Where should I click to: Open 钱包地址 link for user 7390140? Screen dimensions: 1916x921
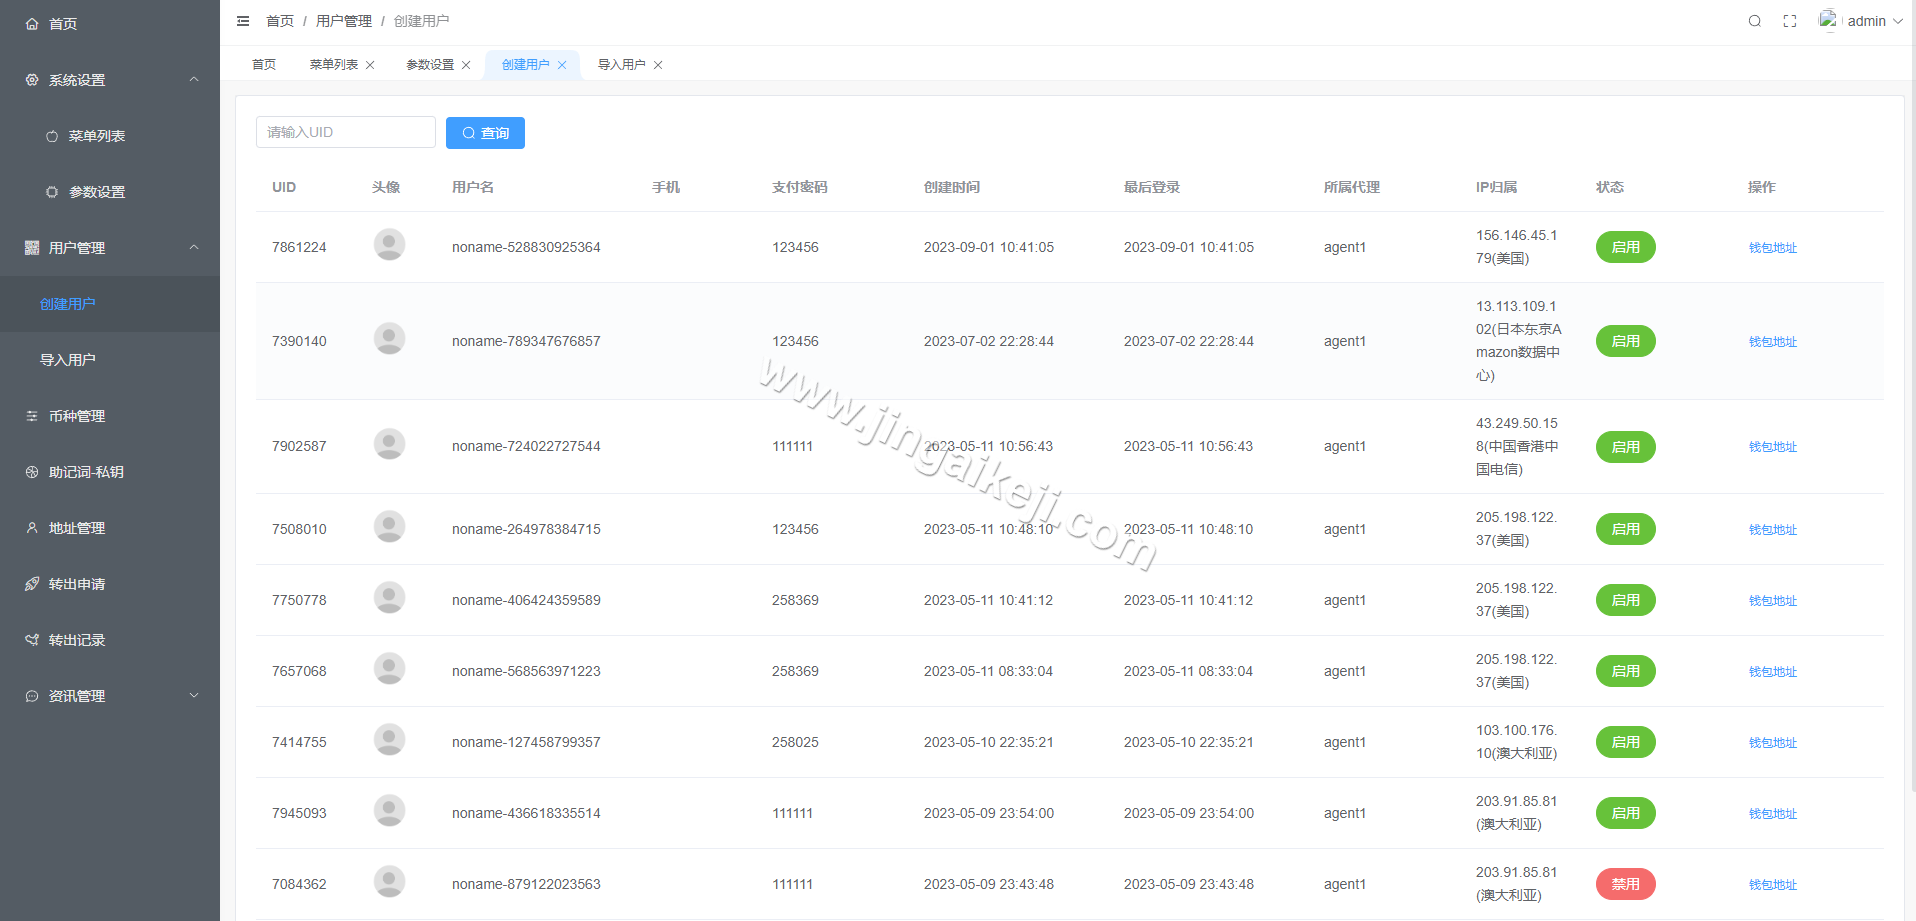pos(1772,342)
